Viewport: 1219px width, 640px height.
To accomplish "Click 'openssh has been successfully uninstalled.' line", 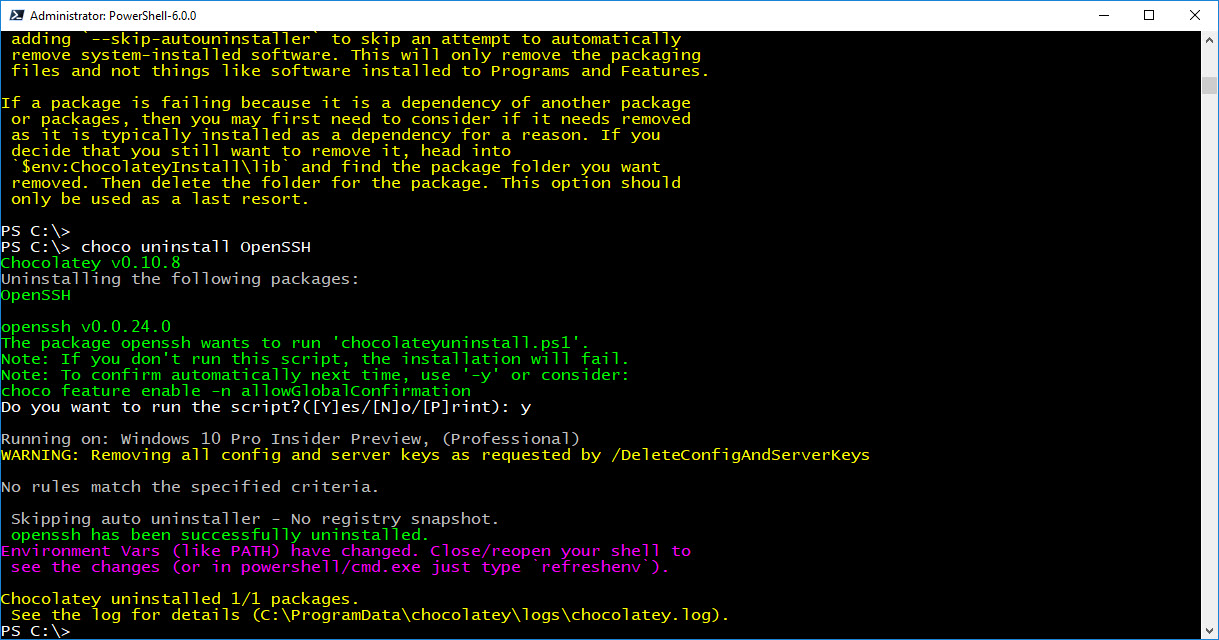I will (x=220, y=535).
